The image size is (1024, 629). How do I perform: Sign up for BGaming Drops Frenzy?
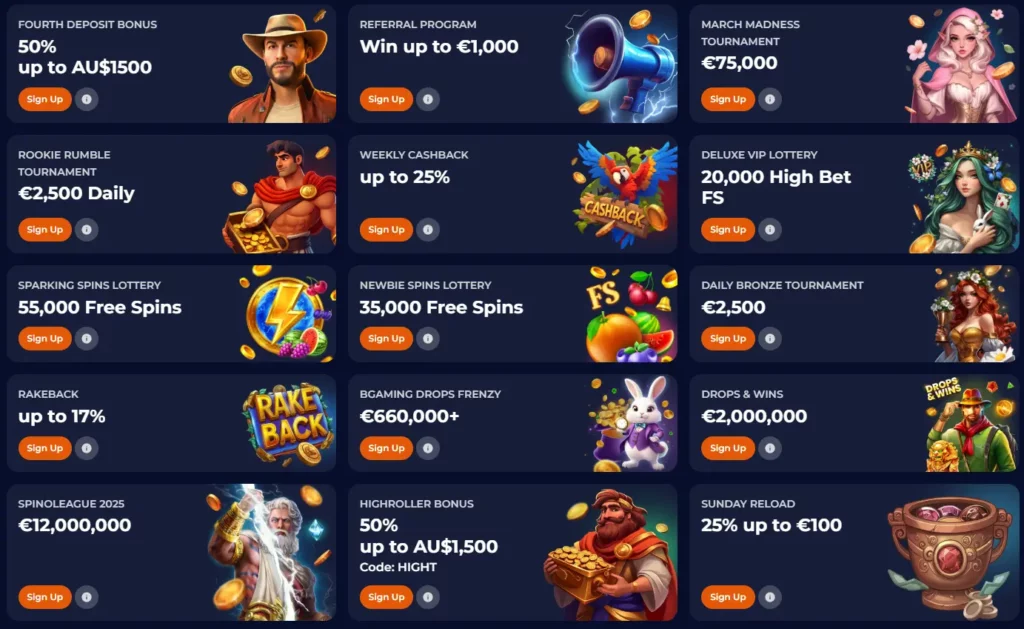pos(387,448)
